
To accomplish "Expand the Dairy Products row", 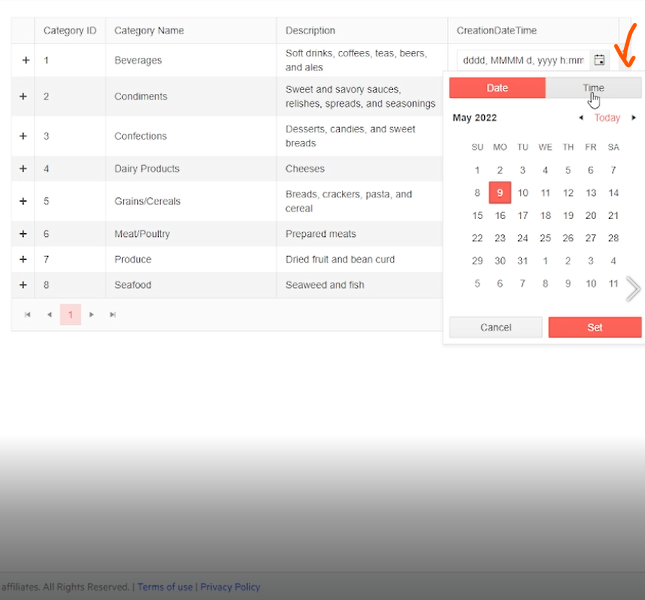I will click(x=23, y=169).
